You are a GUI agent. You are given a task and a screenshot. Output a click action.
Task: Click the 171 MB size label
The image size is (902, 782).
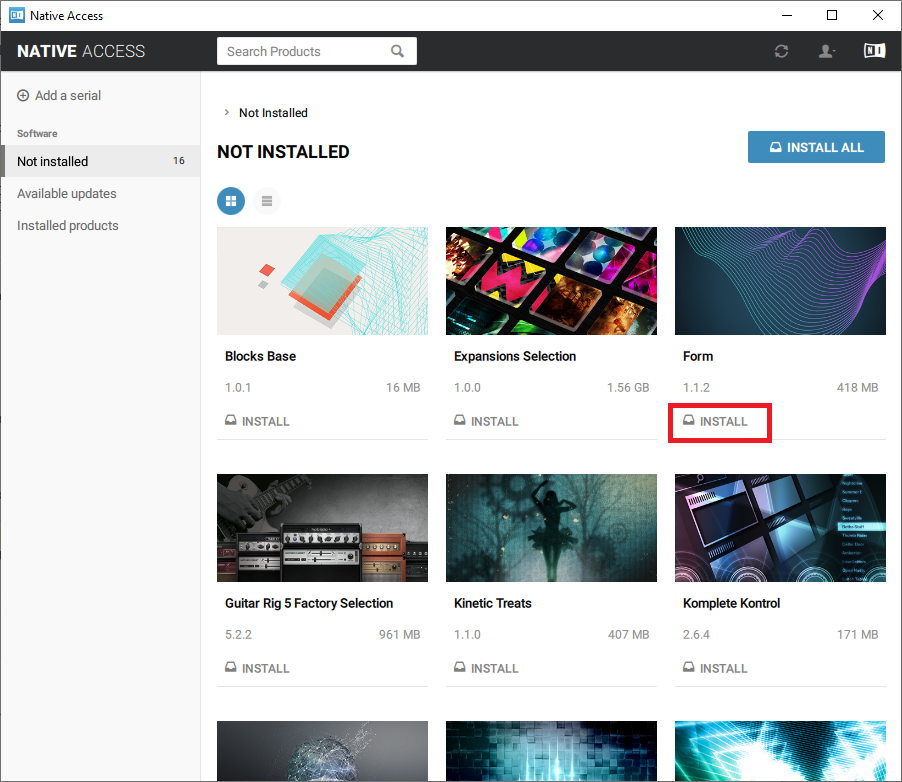[857, 635]
